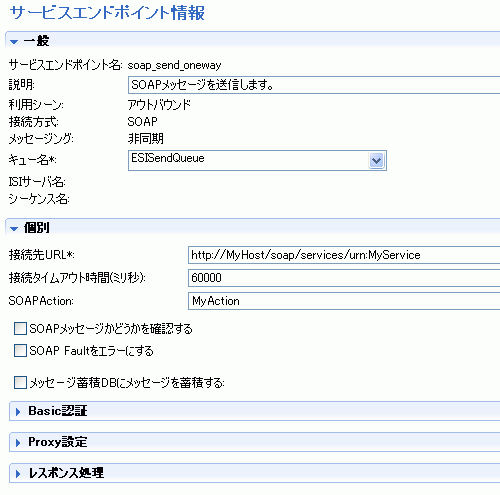Viewport: 500px width, 495px height.
Task: Check SOAPメッセージかどうかを確認する box
Action: pos(20,328)
